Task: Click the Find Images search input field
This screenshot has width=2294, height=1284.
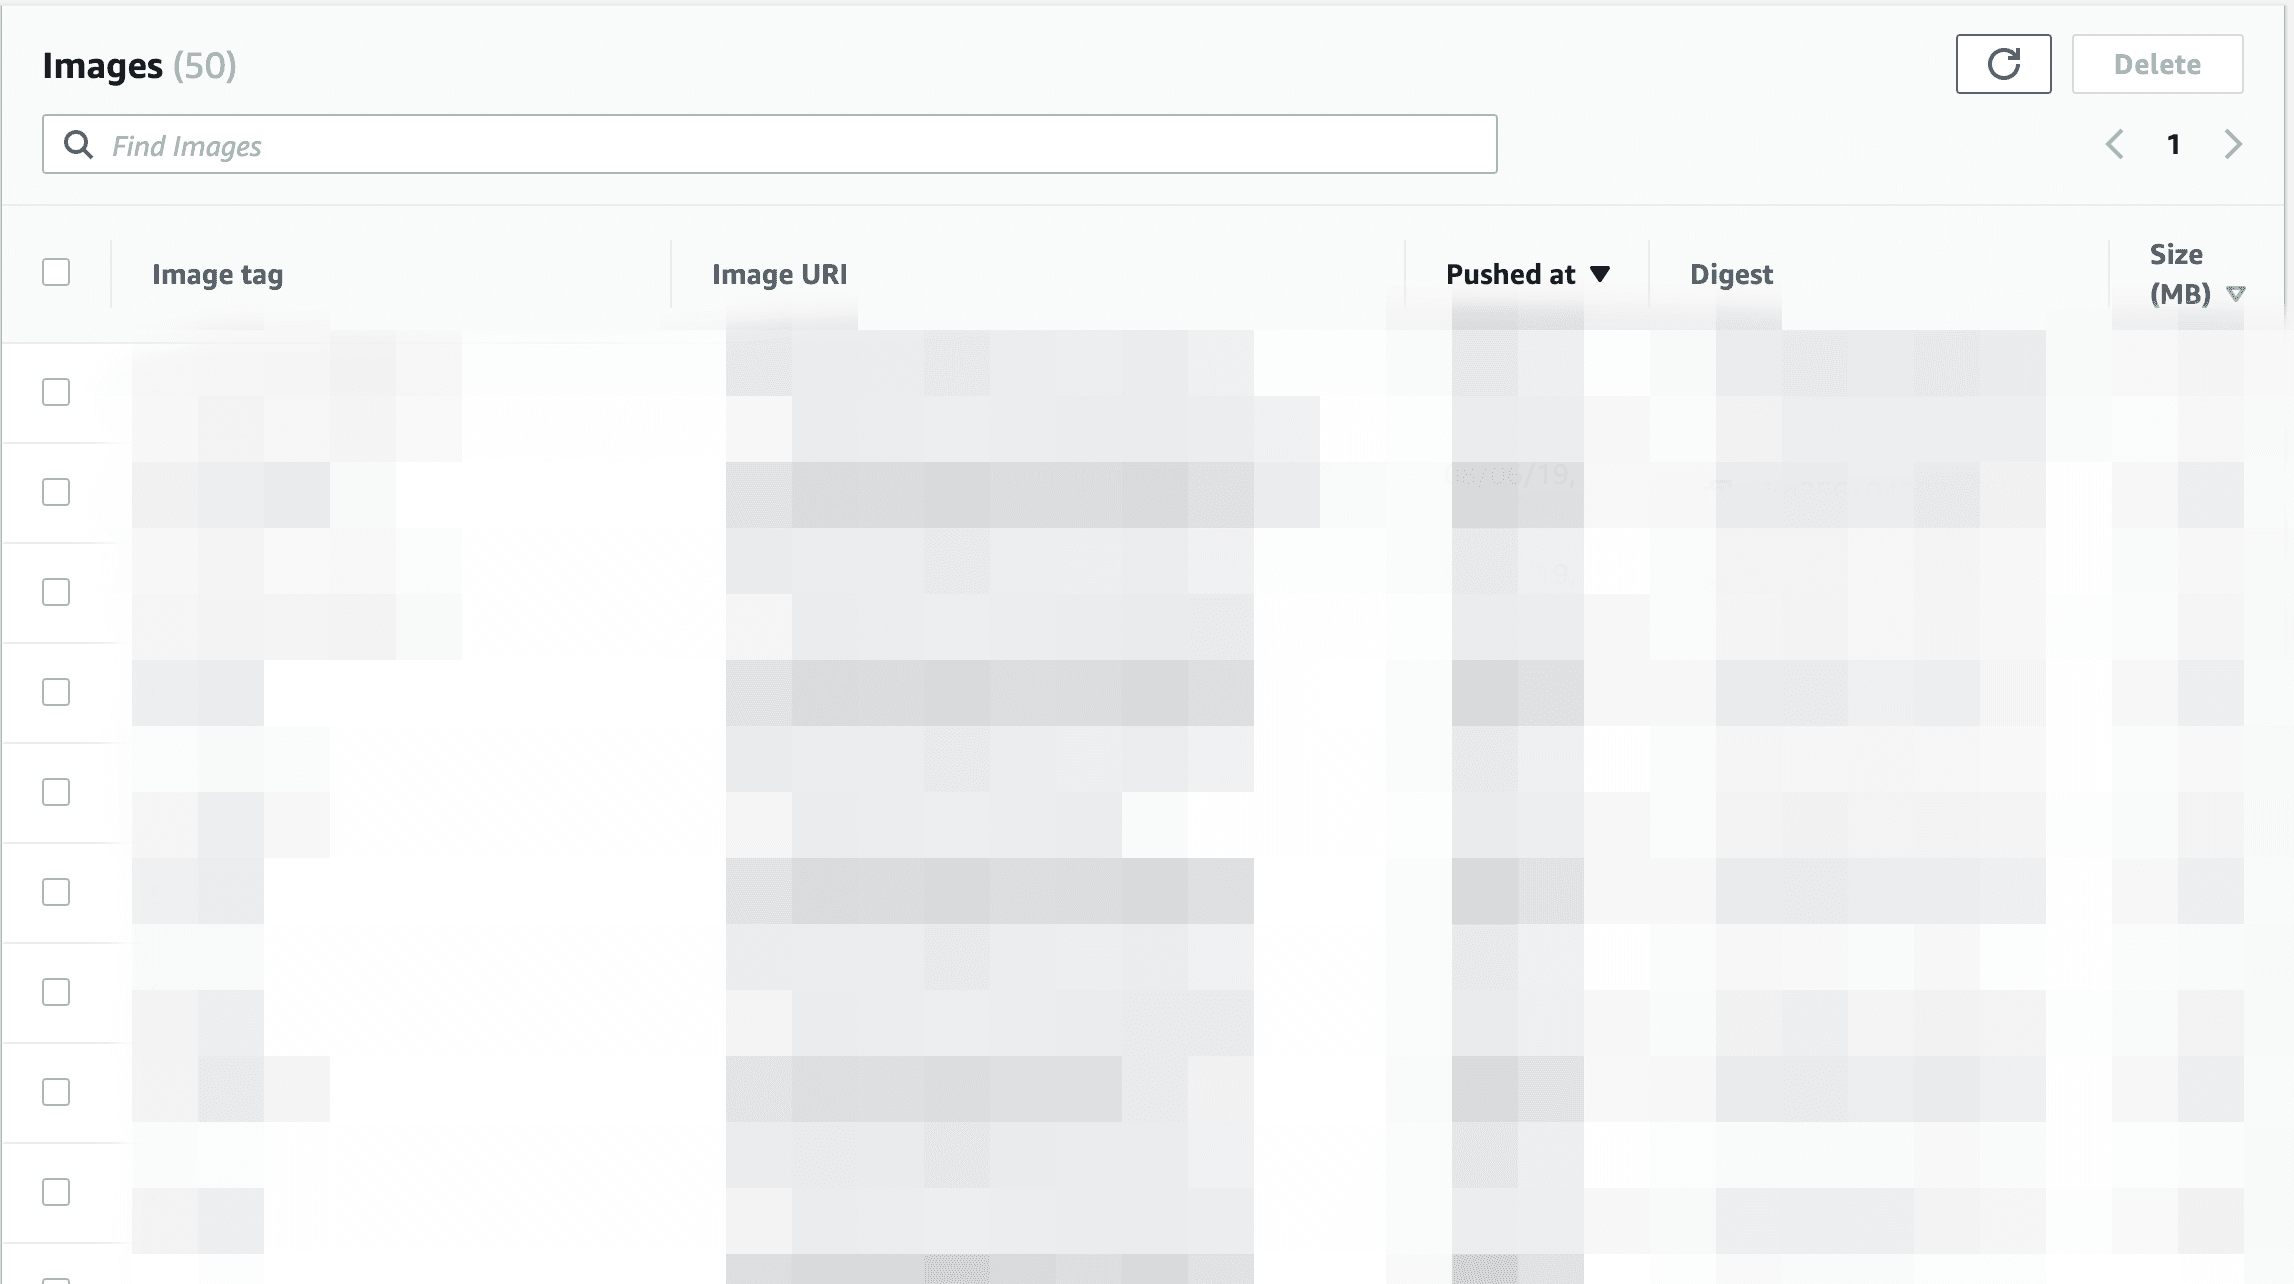Action: pyautogui.click(x=769, y=143)
